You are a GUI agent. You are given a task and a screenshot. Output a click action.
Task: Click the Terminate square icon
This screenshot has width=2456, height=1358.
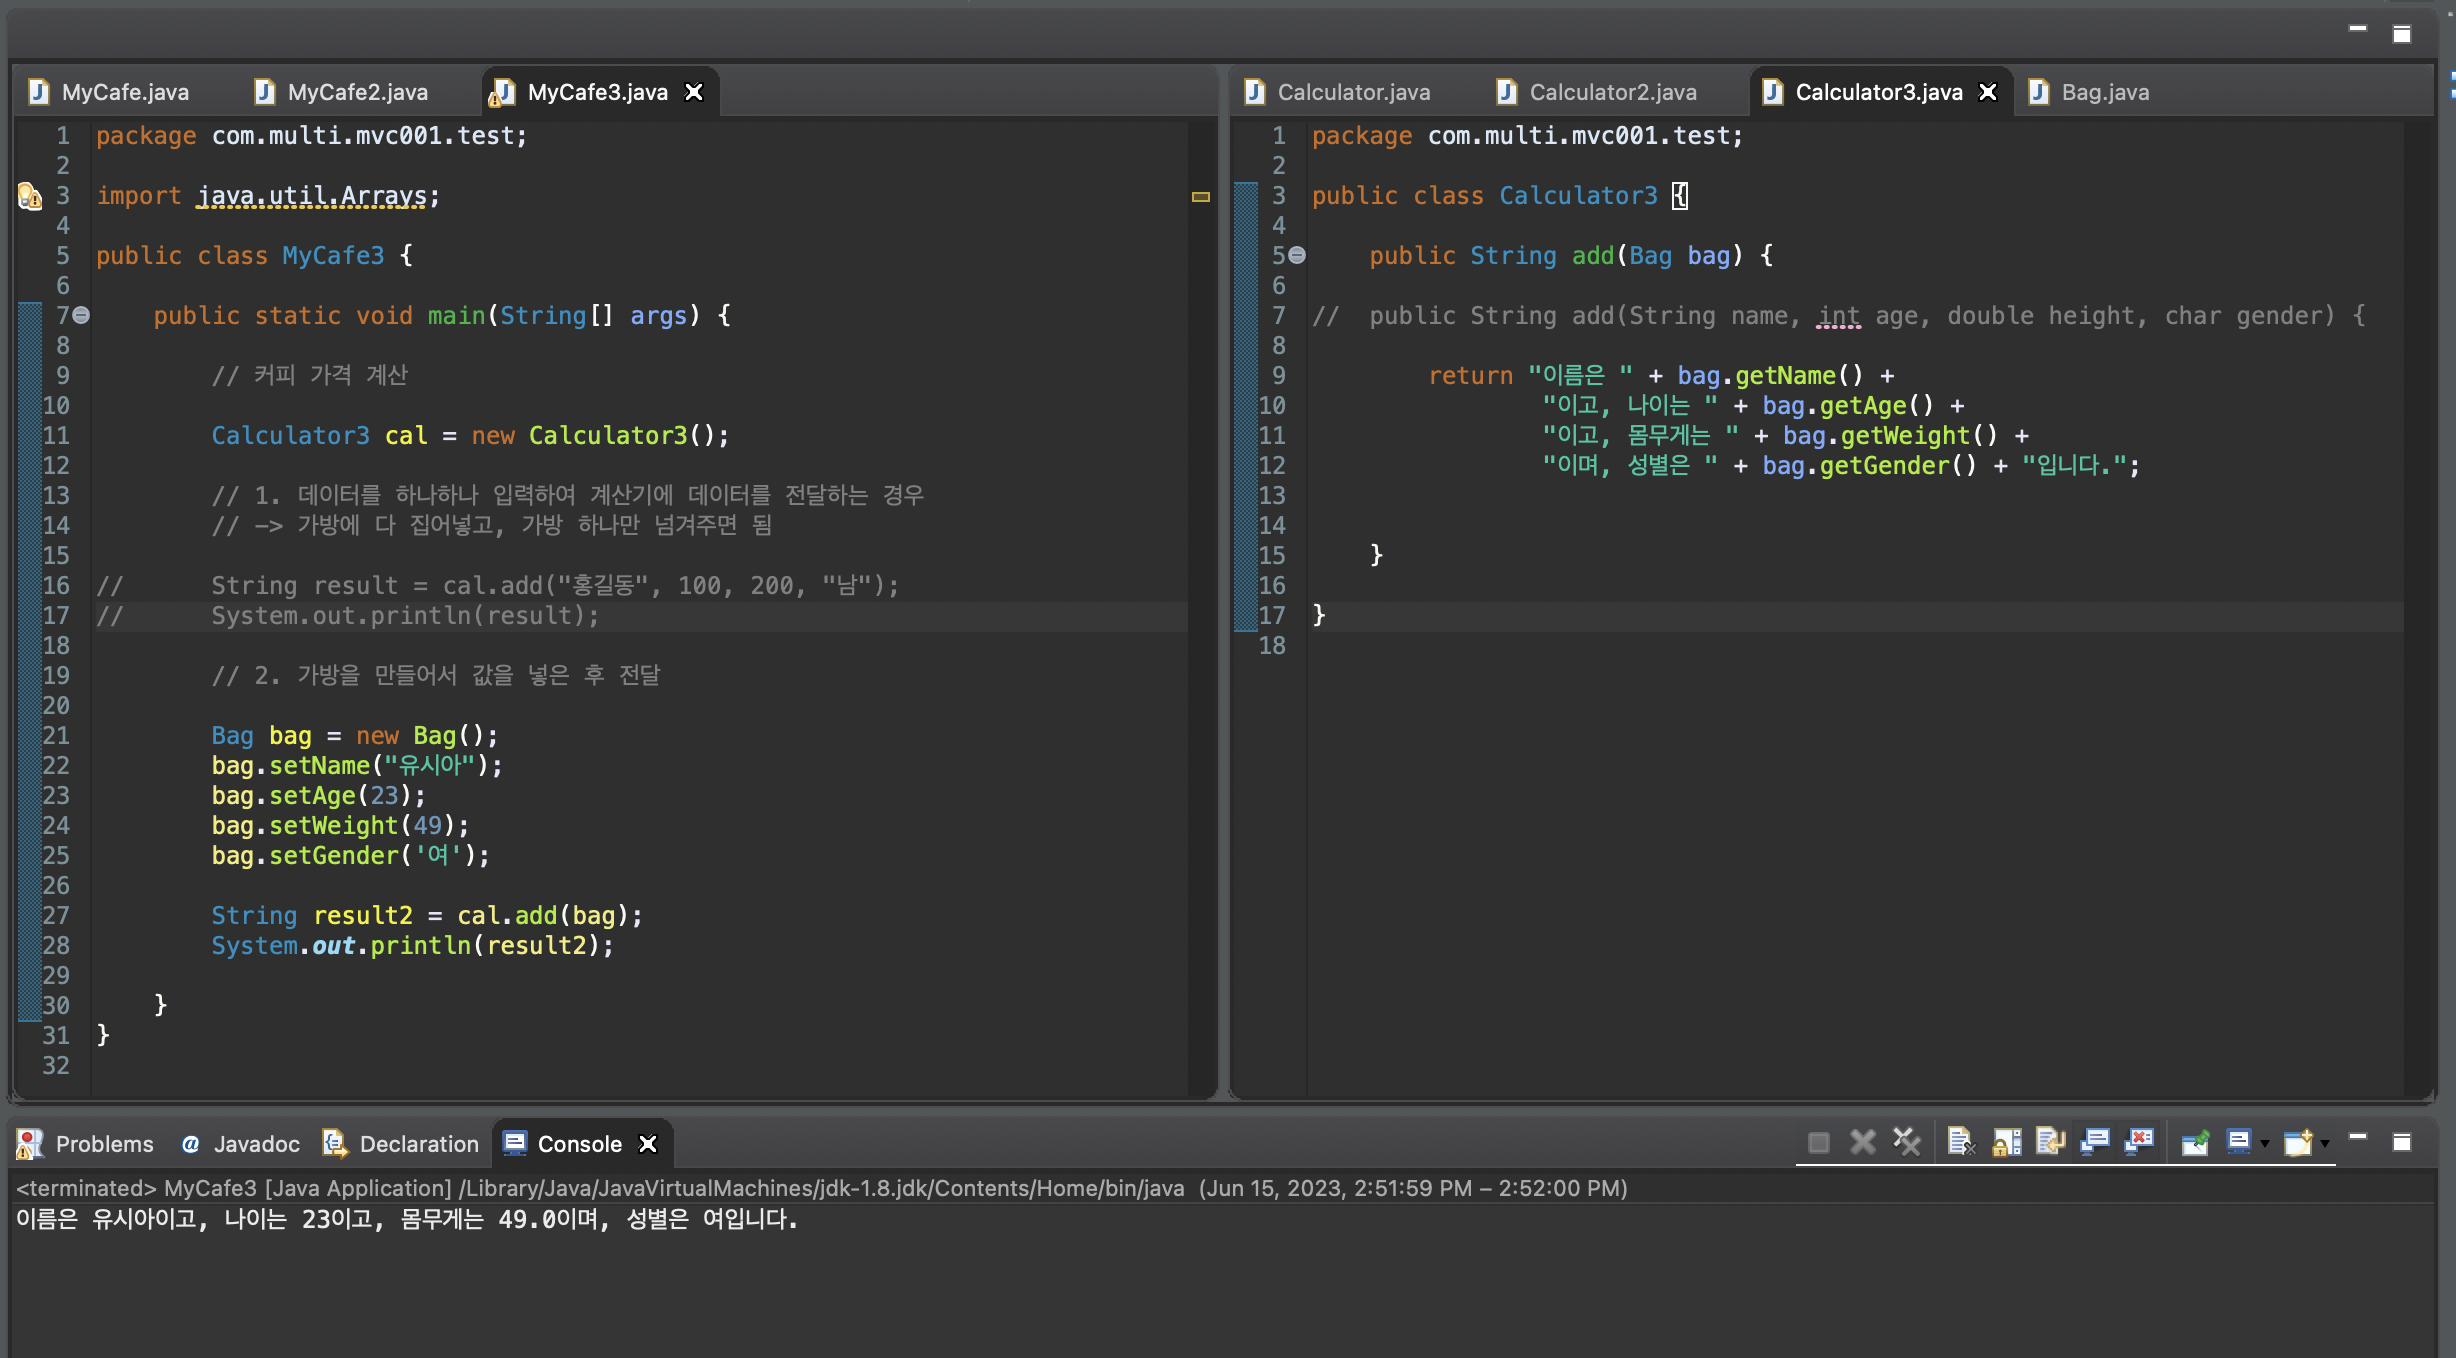point(1818,1142)
